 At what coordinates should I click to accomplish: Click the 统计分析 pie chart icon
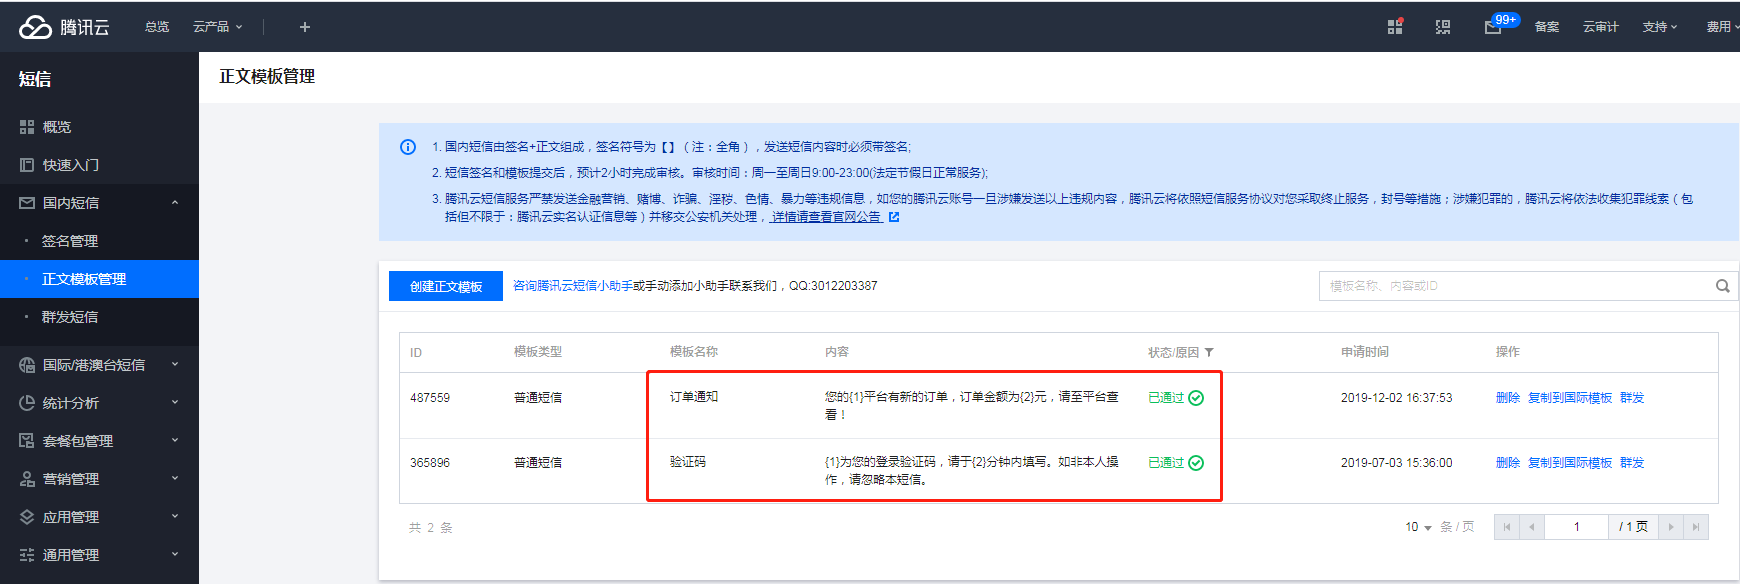pyautogui.click(x=27, y=403)
